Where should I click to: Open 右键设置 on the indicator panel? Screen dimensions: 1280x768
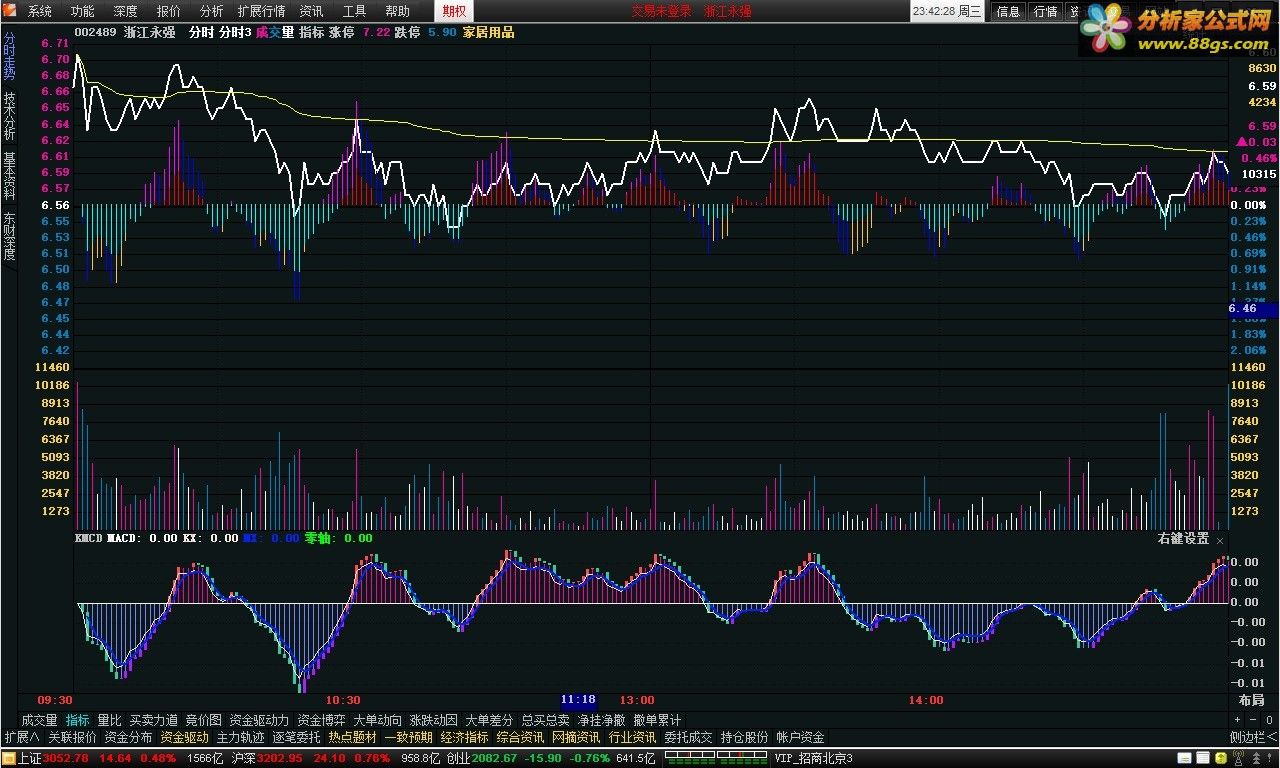point(1183,539)
